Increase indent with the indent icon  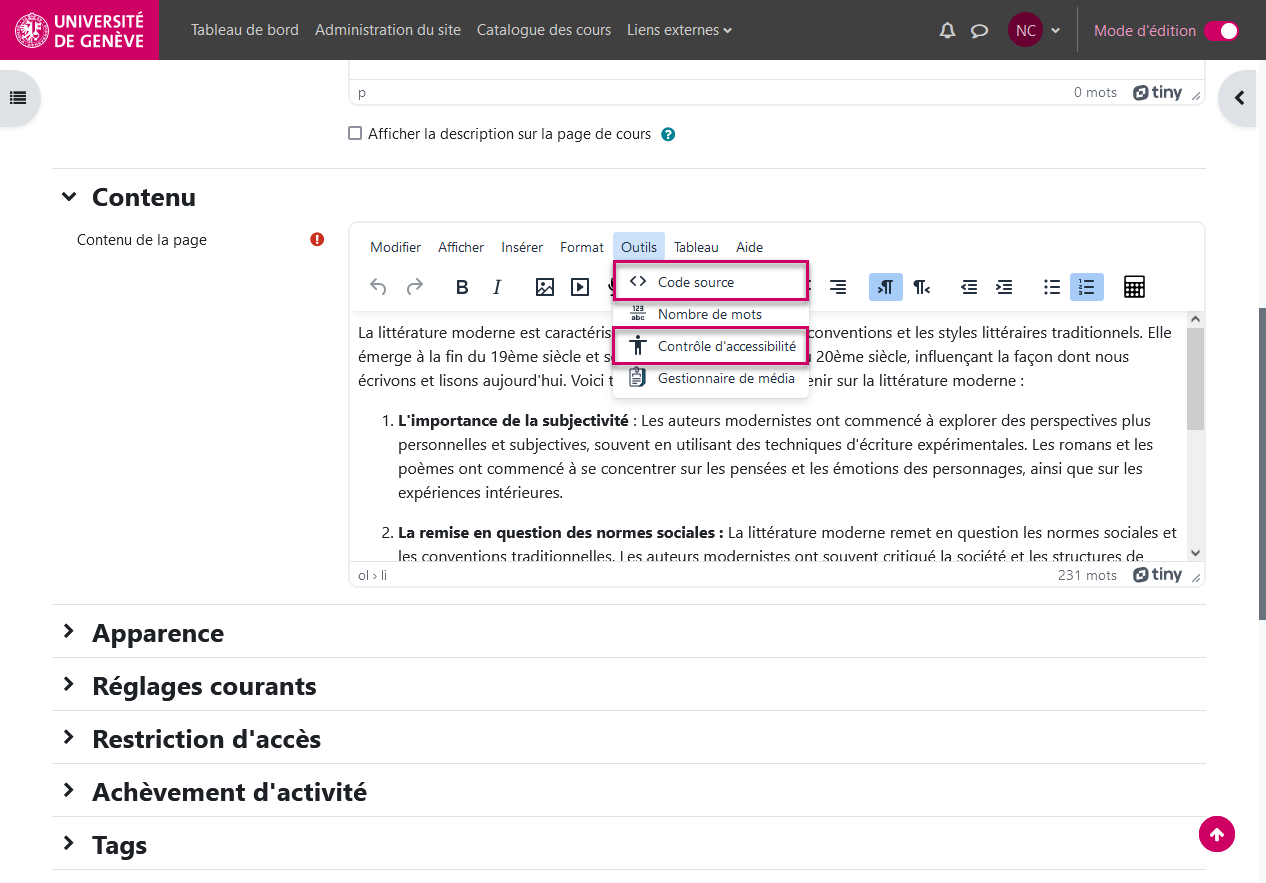pyautogui.click(x=1004, y=288)
